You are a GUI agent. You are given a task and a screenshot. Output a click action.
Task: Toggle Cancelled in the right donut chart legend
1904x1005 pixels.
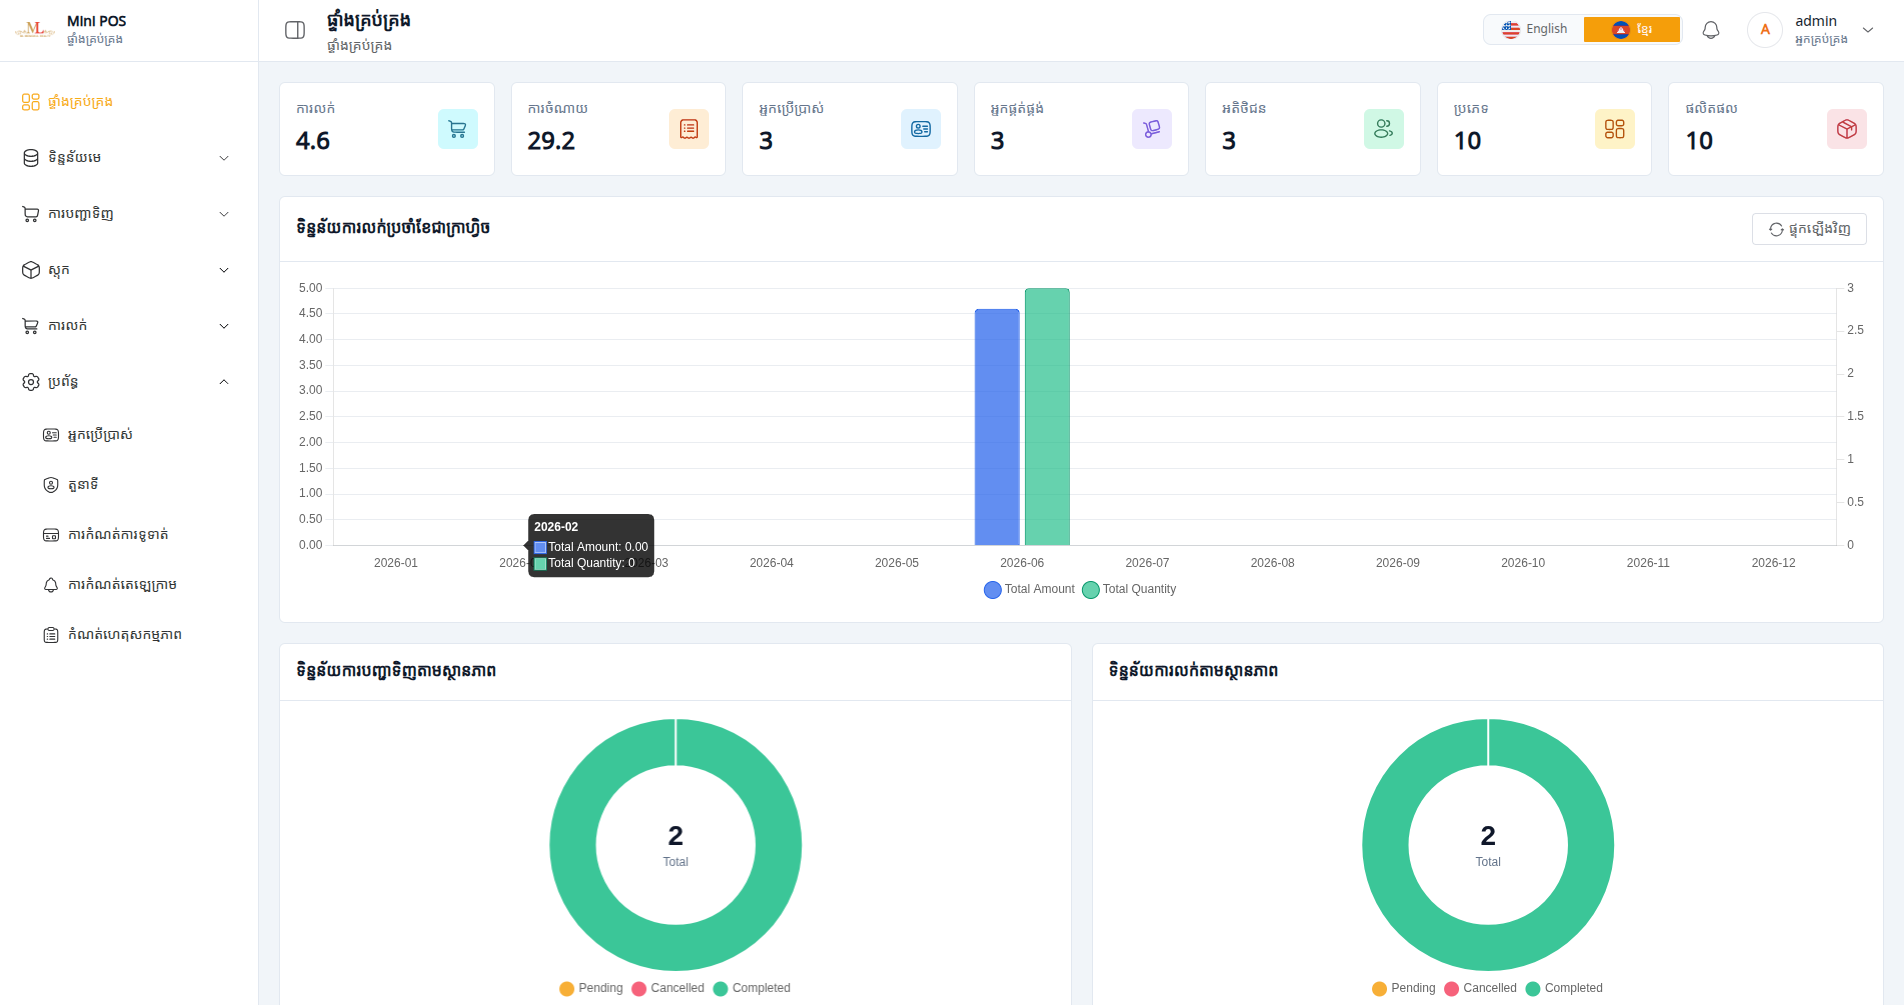[1480, 988]
